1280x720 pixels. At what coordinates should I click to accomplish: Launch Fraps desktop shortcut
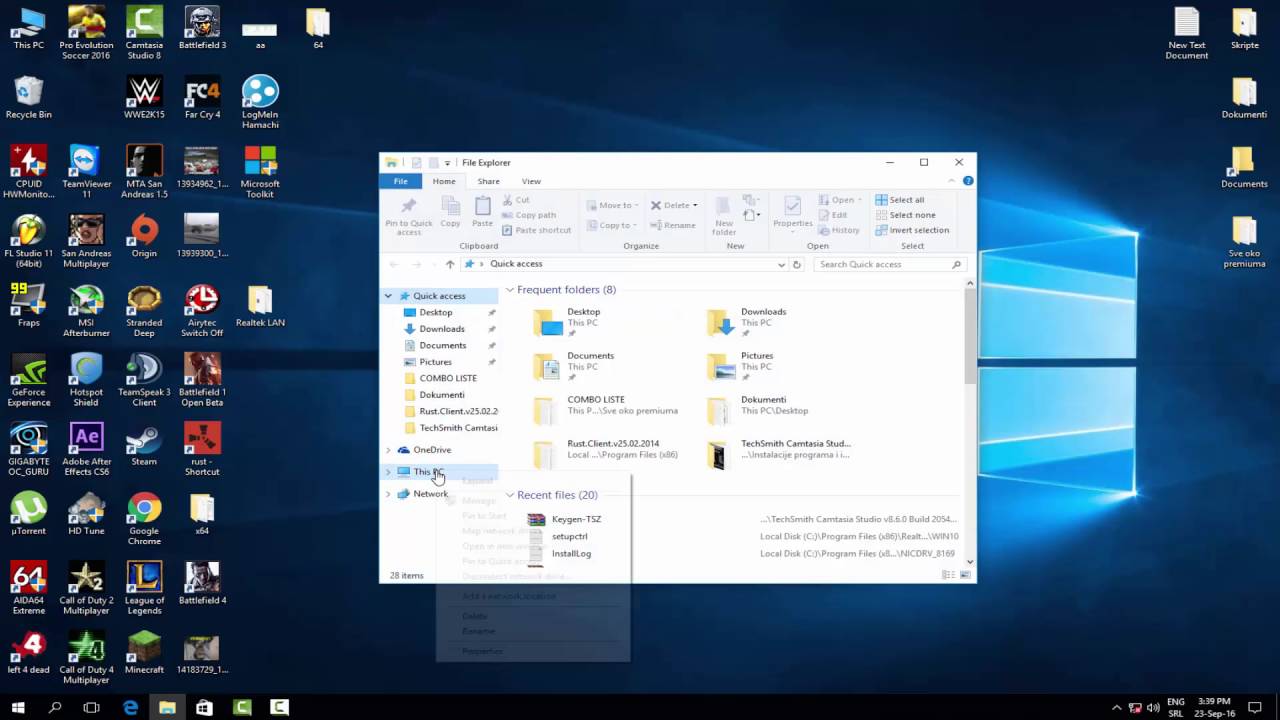pos(28,307)
